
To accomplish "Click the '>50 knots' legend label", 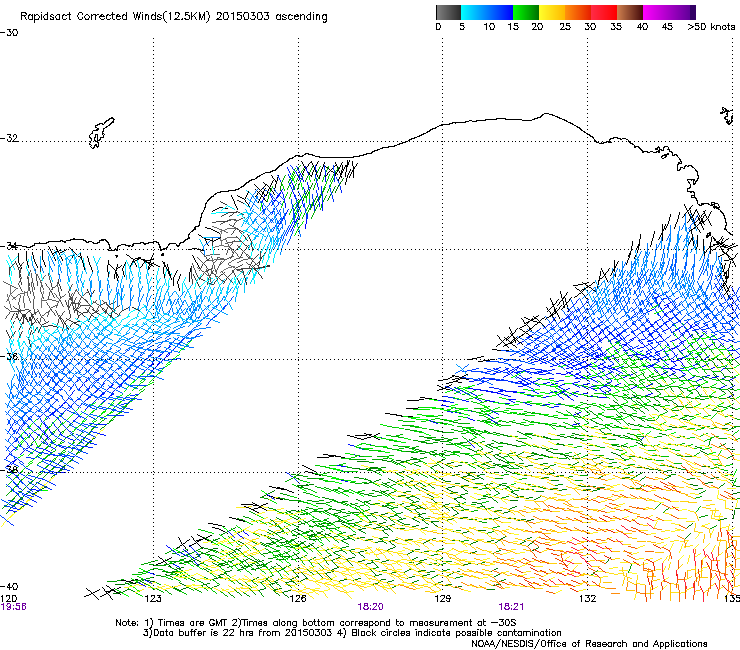I will point(711,27).
